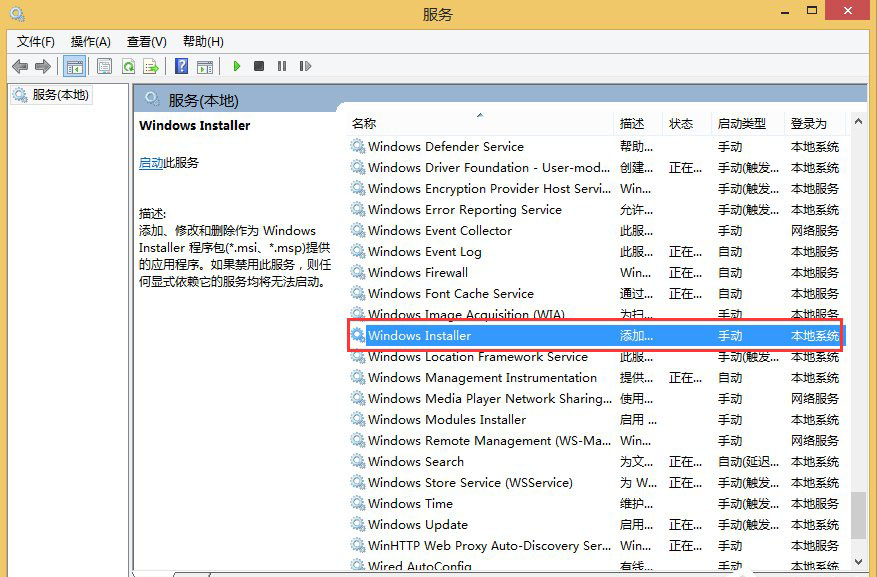
Task: Click the gear icon beside Windows Update
Action: (357, 524)
